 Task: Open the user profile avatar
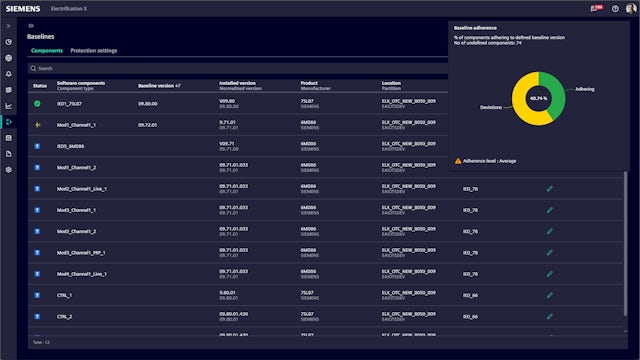pyautogui.click(x=631, y=9)
